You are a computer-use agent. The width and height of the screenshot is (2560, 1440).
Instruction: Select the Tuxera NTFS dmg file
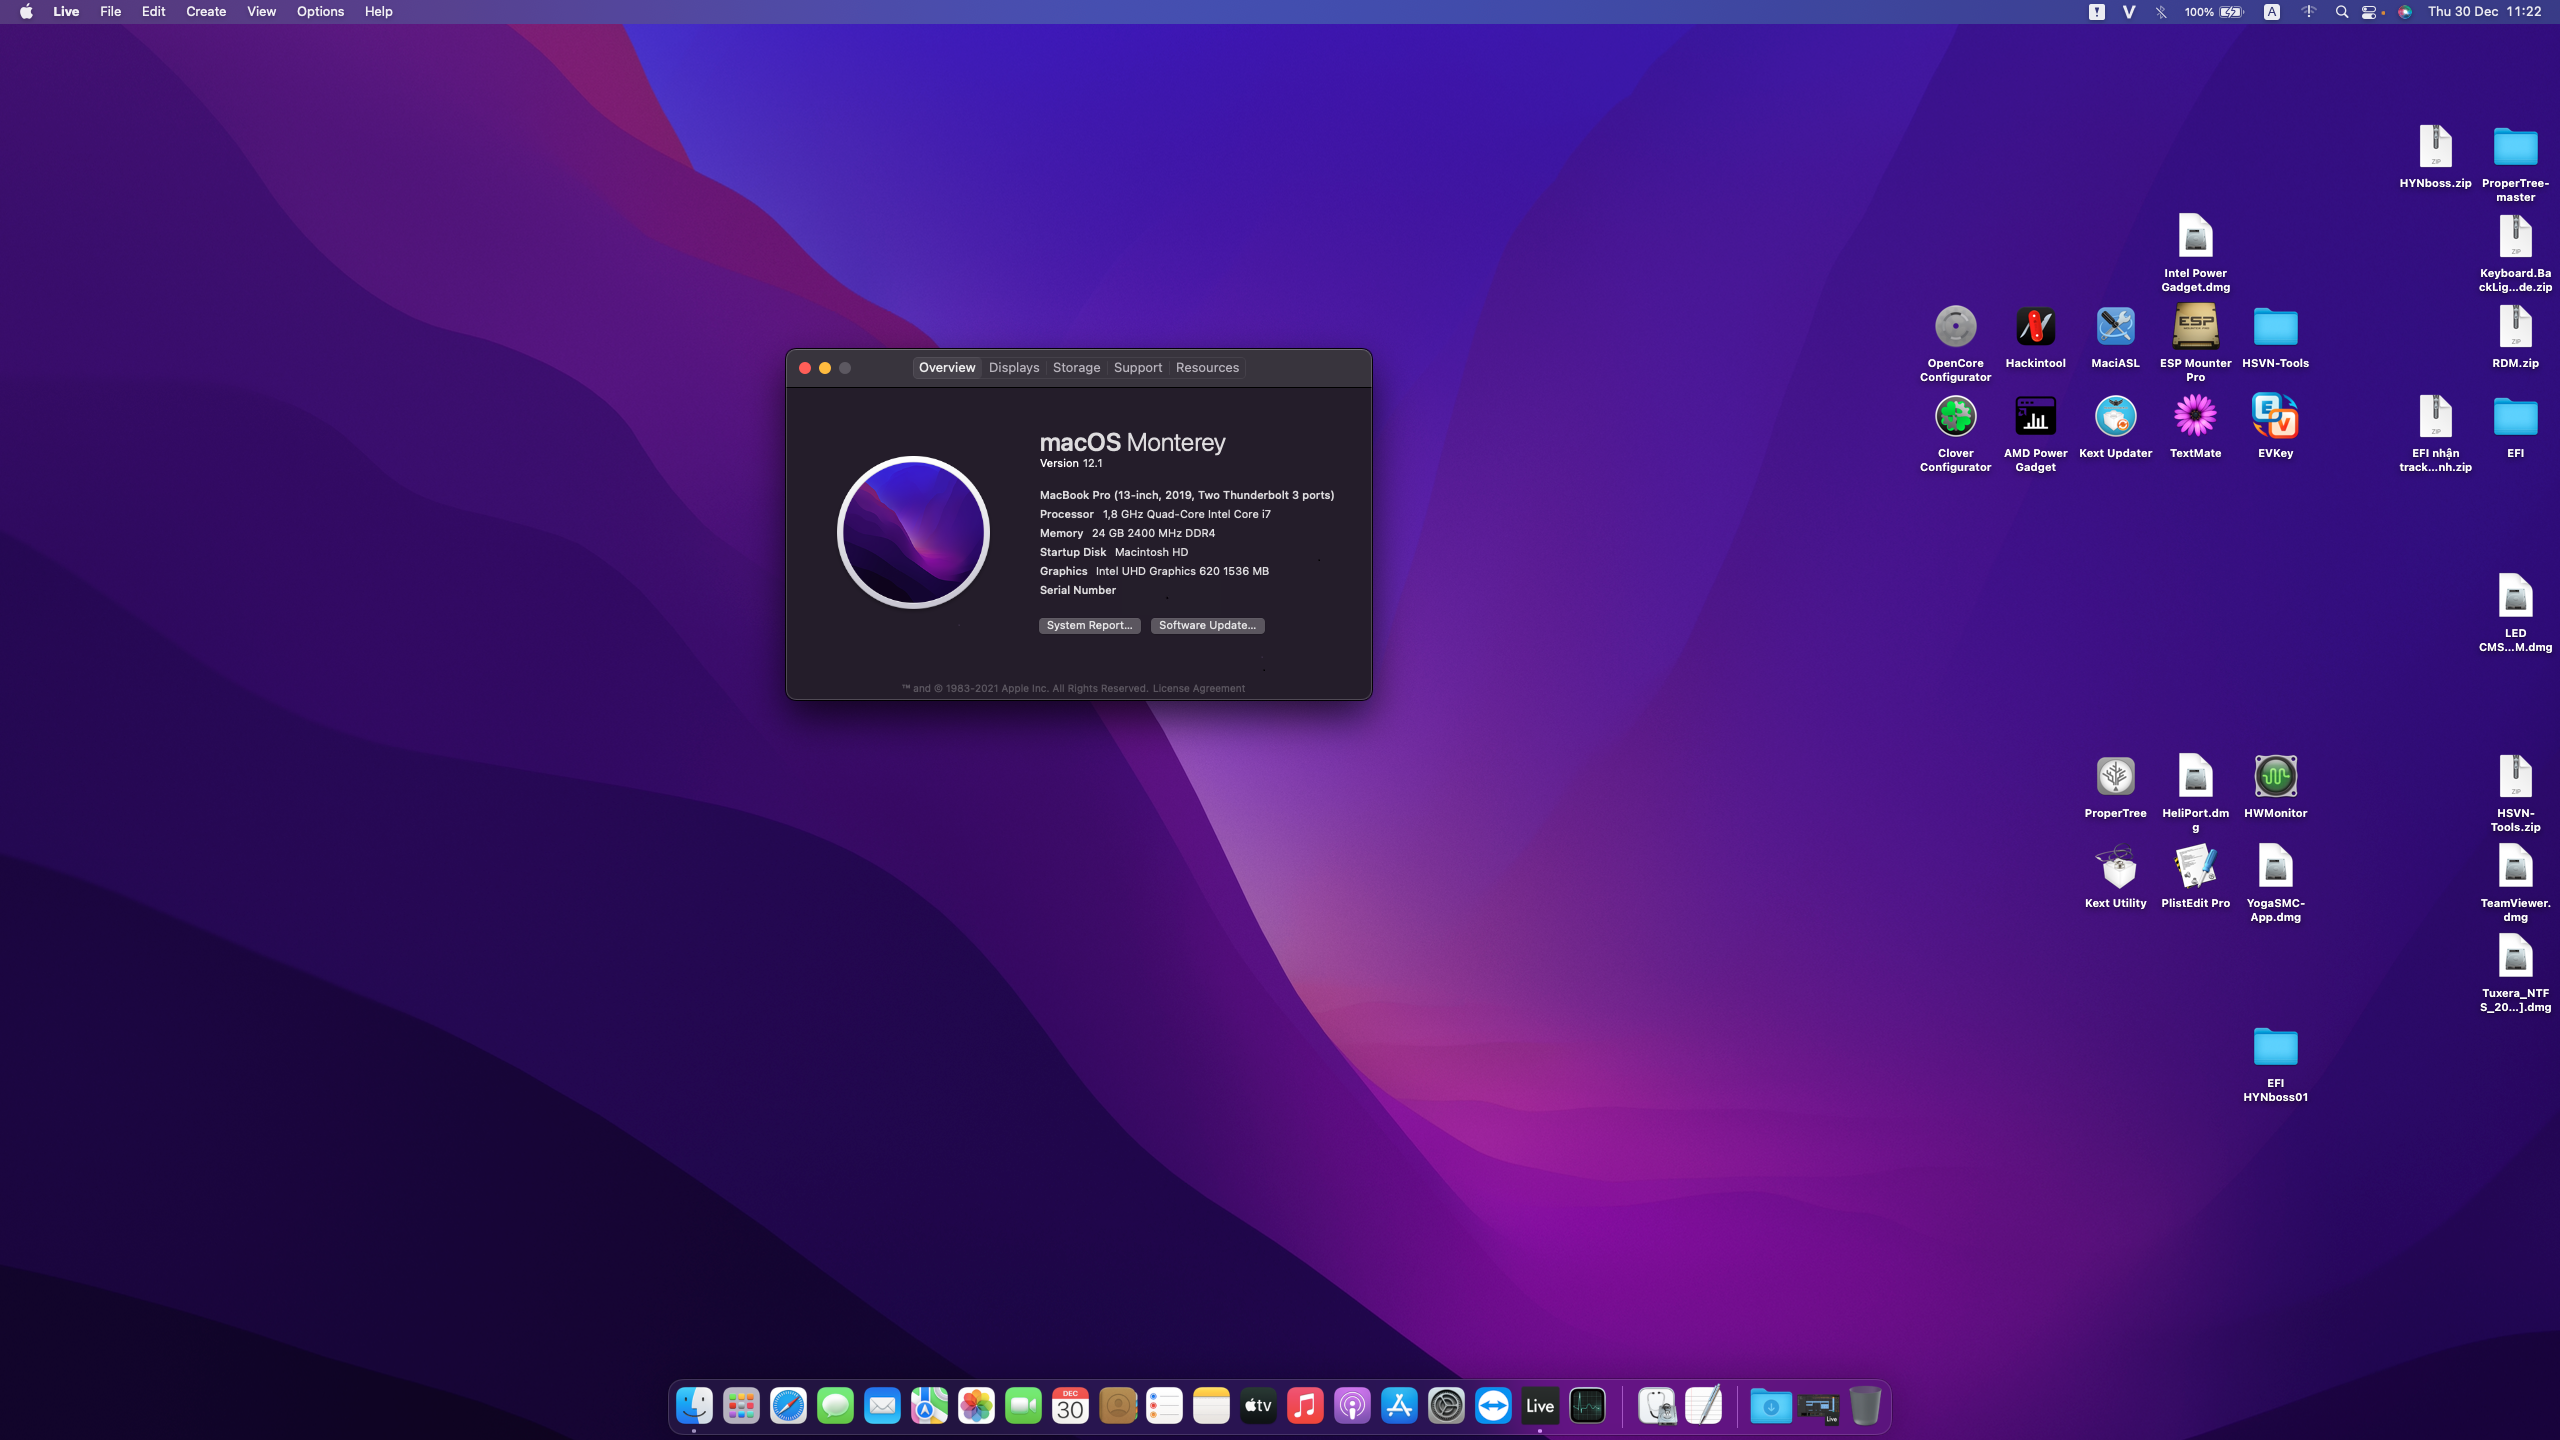coord(2515,957)
